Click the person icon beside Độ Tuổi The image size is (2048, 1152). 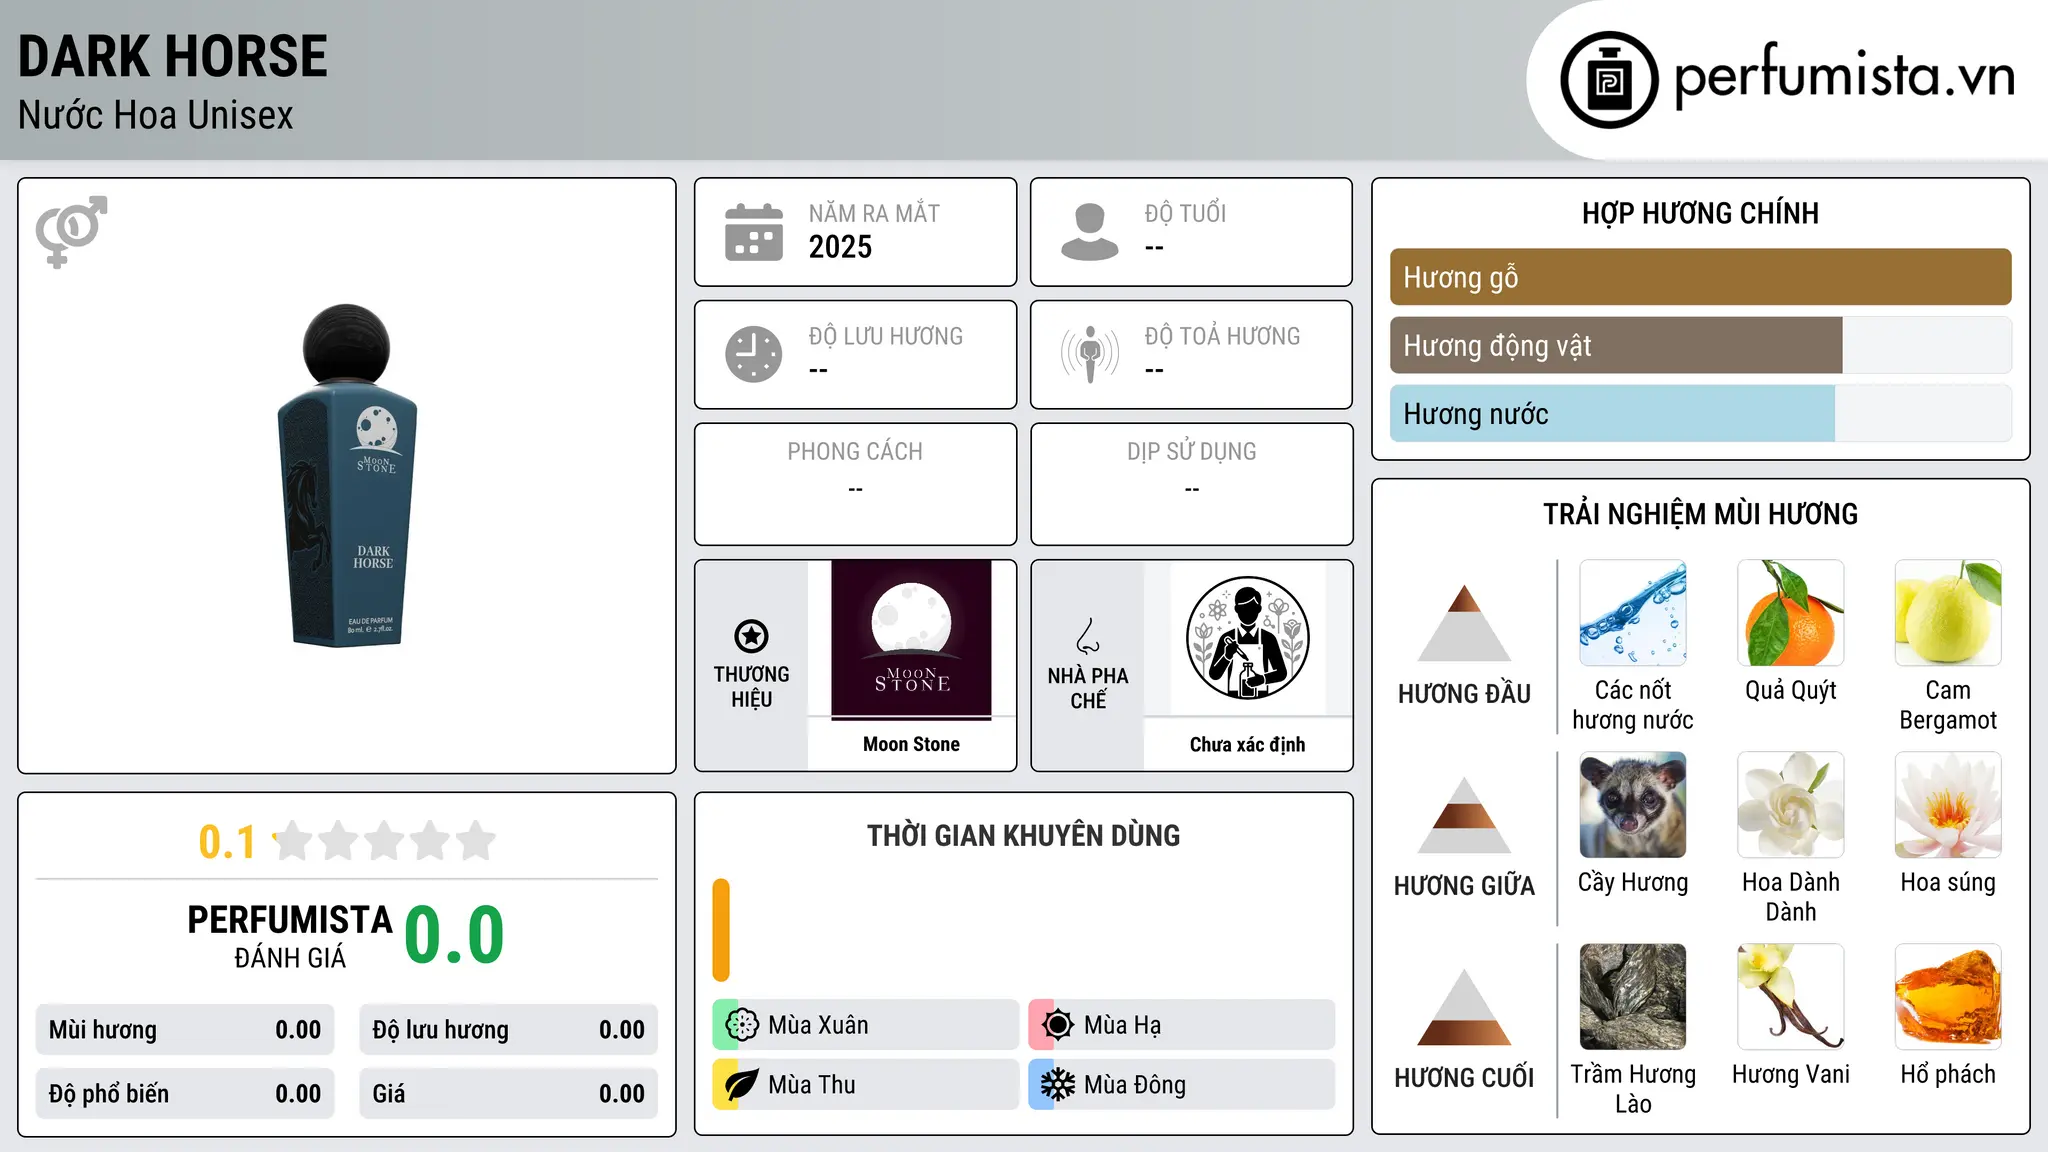[1090, 232]
